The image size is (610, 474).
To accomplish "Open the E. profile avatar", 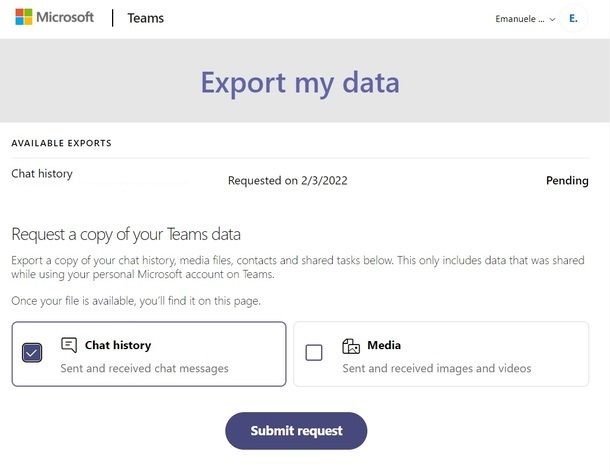I will [573, 18].
